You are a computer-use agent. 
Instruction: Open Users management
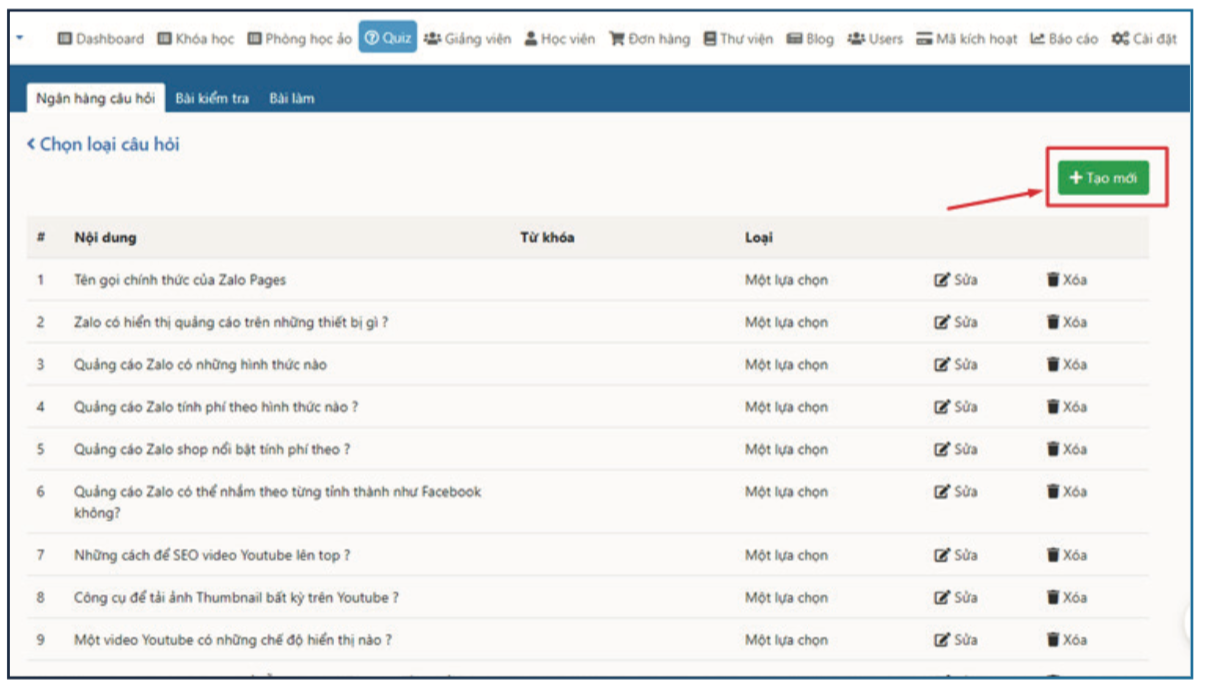pos(875,39)
